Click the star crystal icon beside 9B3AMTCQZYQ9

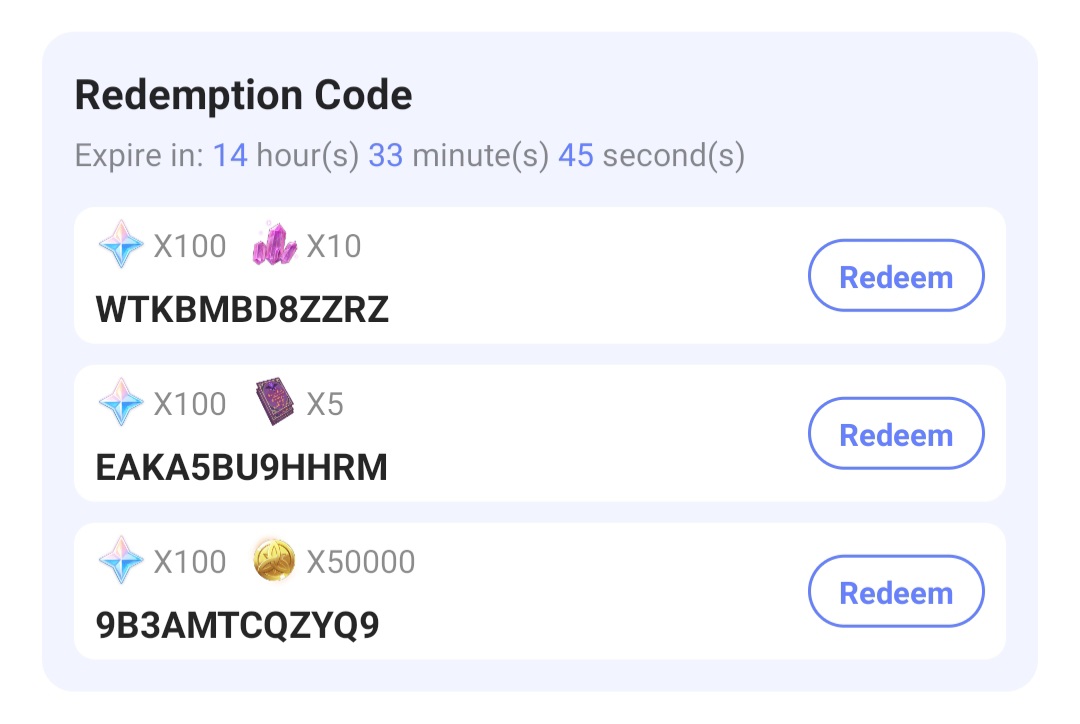coord(120,561)
